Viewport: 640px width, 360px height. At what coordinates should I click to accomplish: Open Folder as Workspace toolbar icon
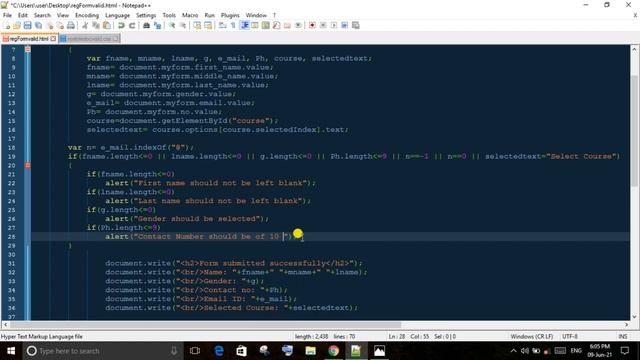[287, 26]
